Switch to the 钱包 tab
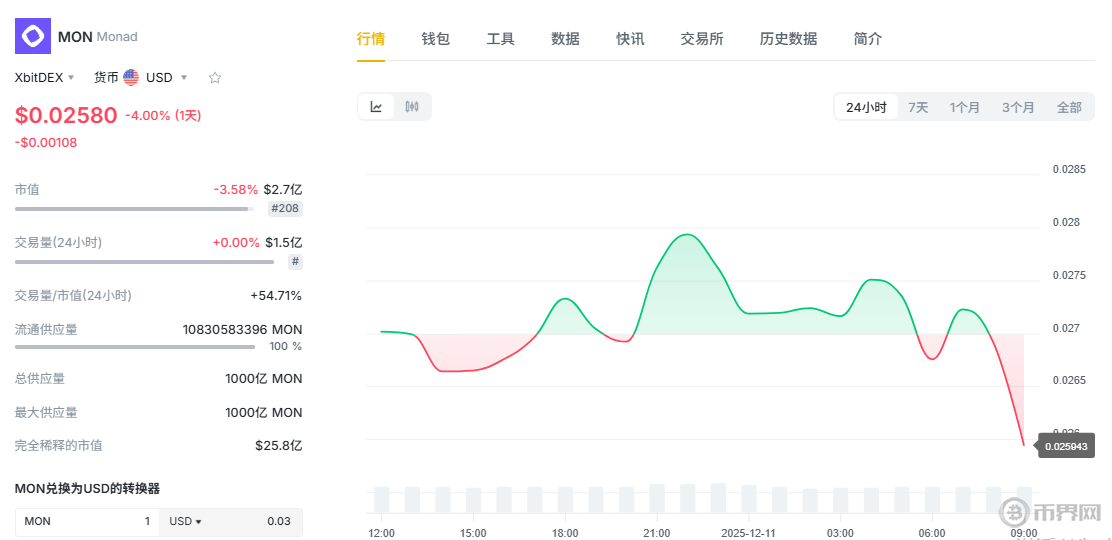This screenshot has height=540, width=1112. click(x=435, y=39)
